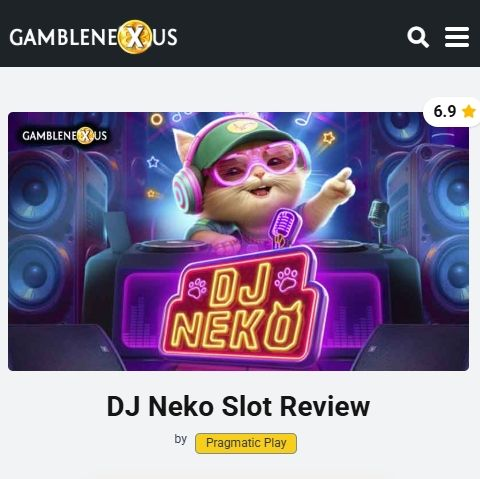Click the purple neon microphone

284,228
